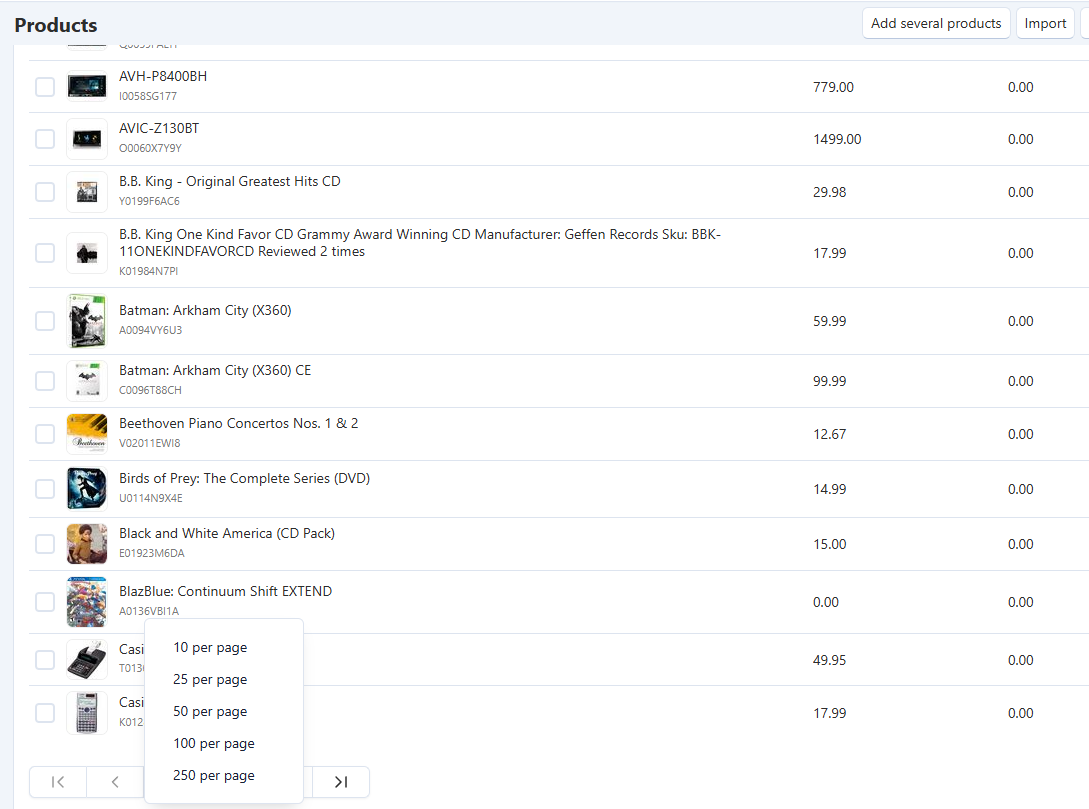Open Beethoven Piano Concertos Nos. 1 & 2
The height and width of the screenshot is (809, 1089).
[239, 423]
